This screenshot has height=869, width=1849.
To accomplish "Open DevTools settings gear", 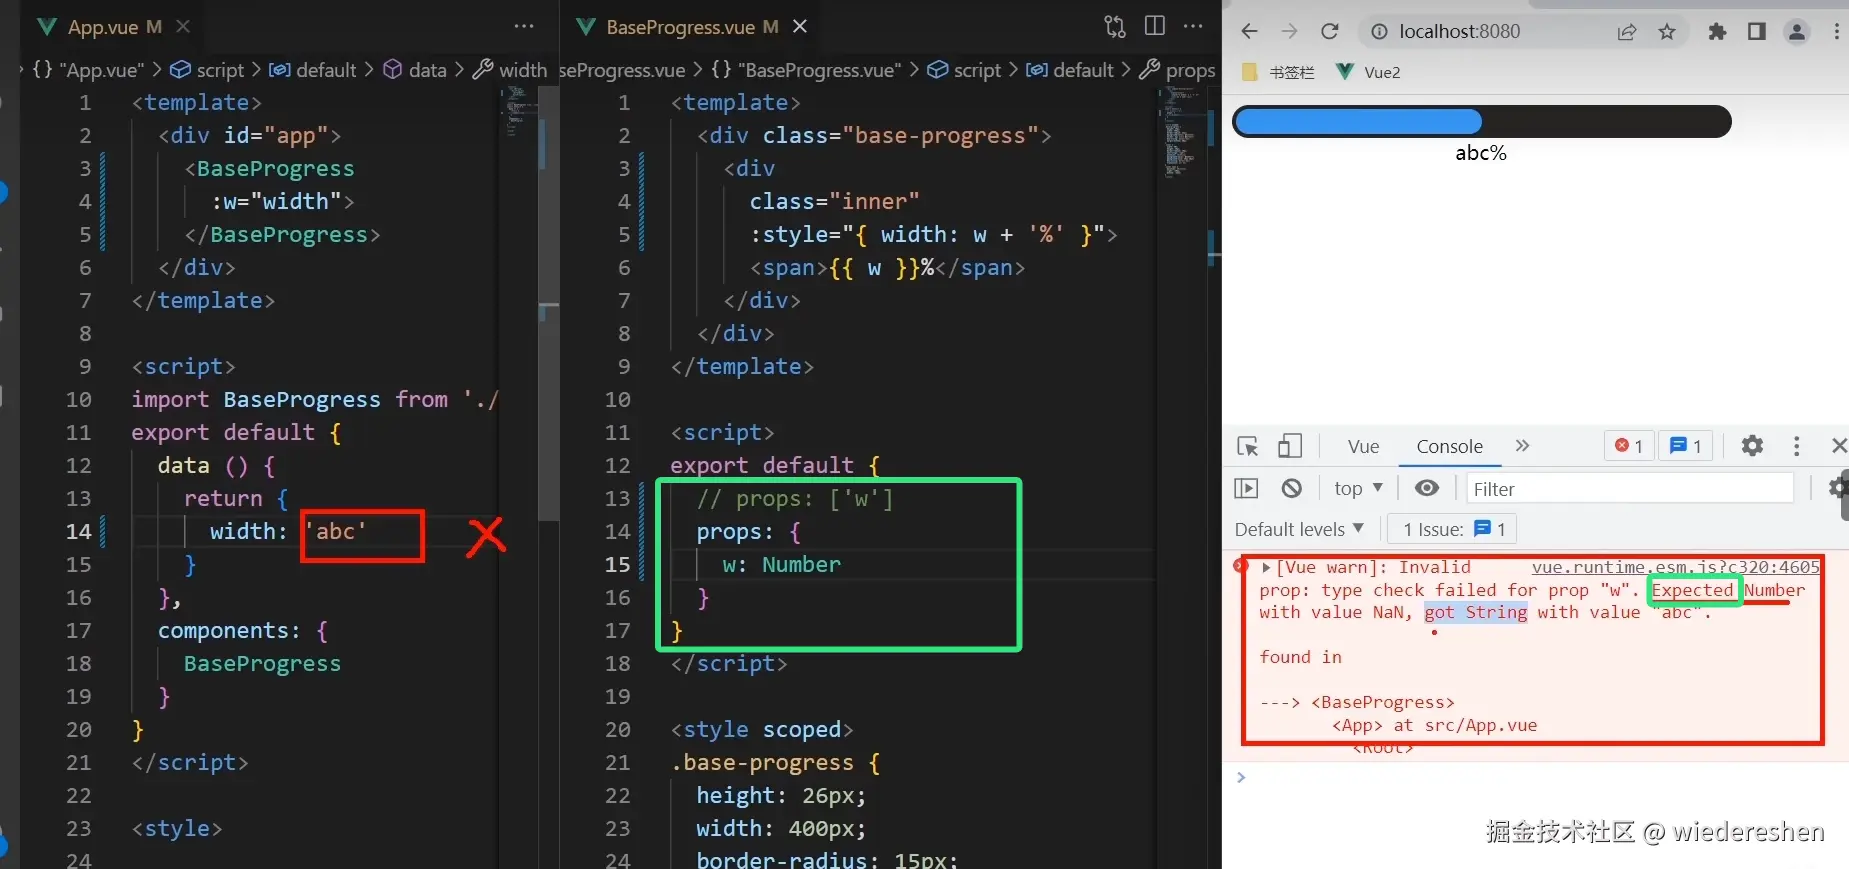I will click(1752, 446).
